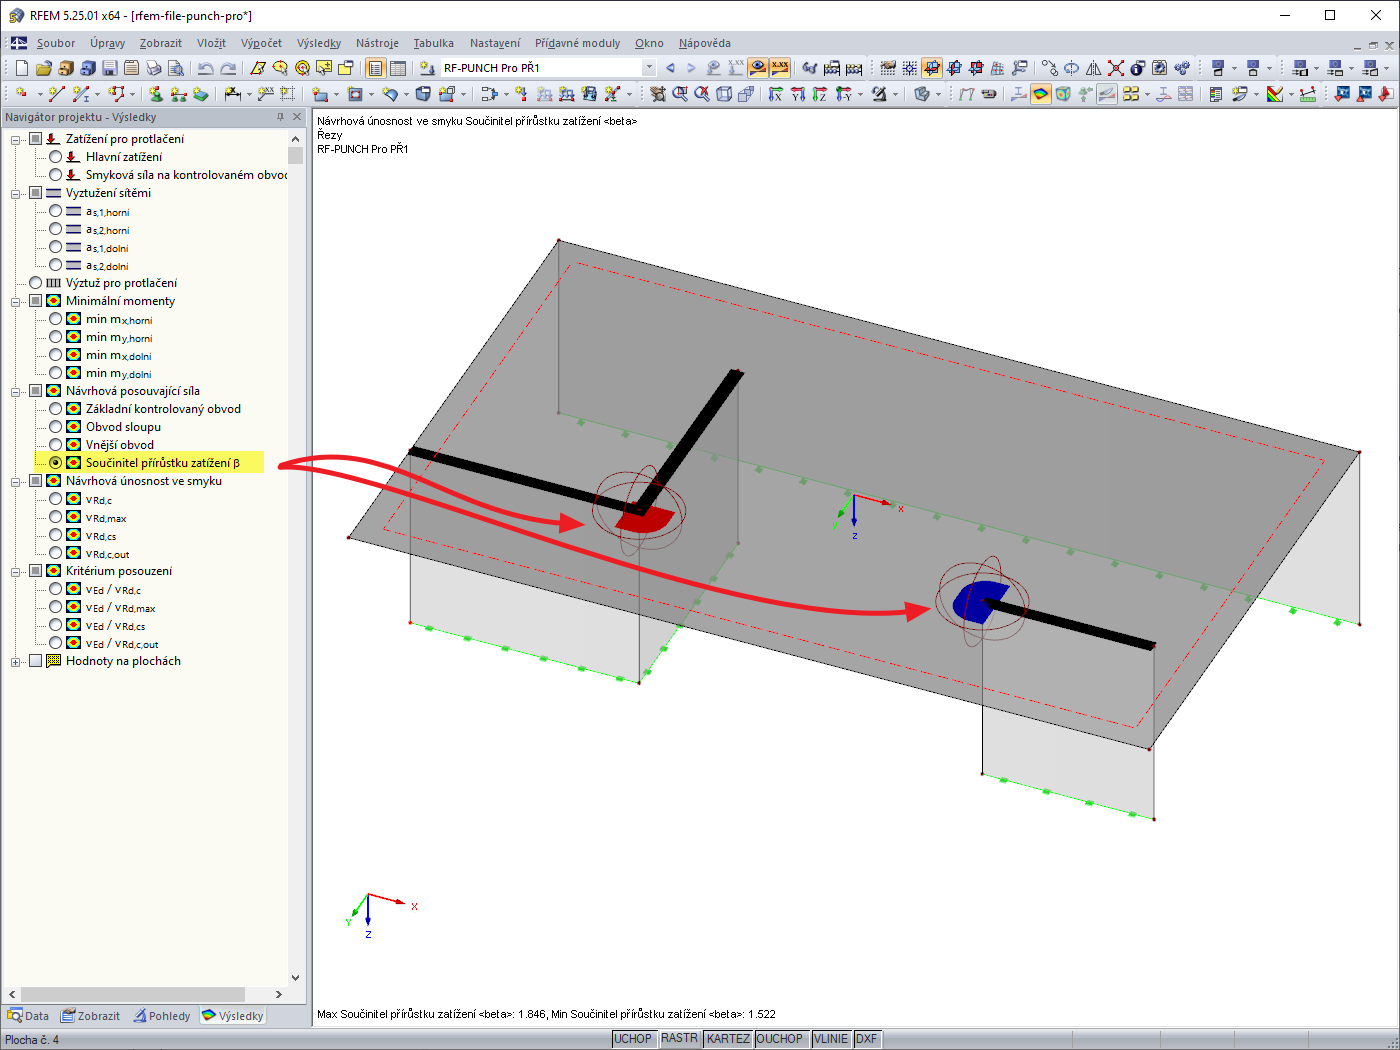Close the Navigátor projektu panel
This screenshot has width=1400, height=1050.
(296, 117)
